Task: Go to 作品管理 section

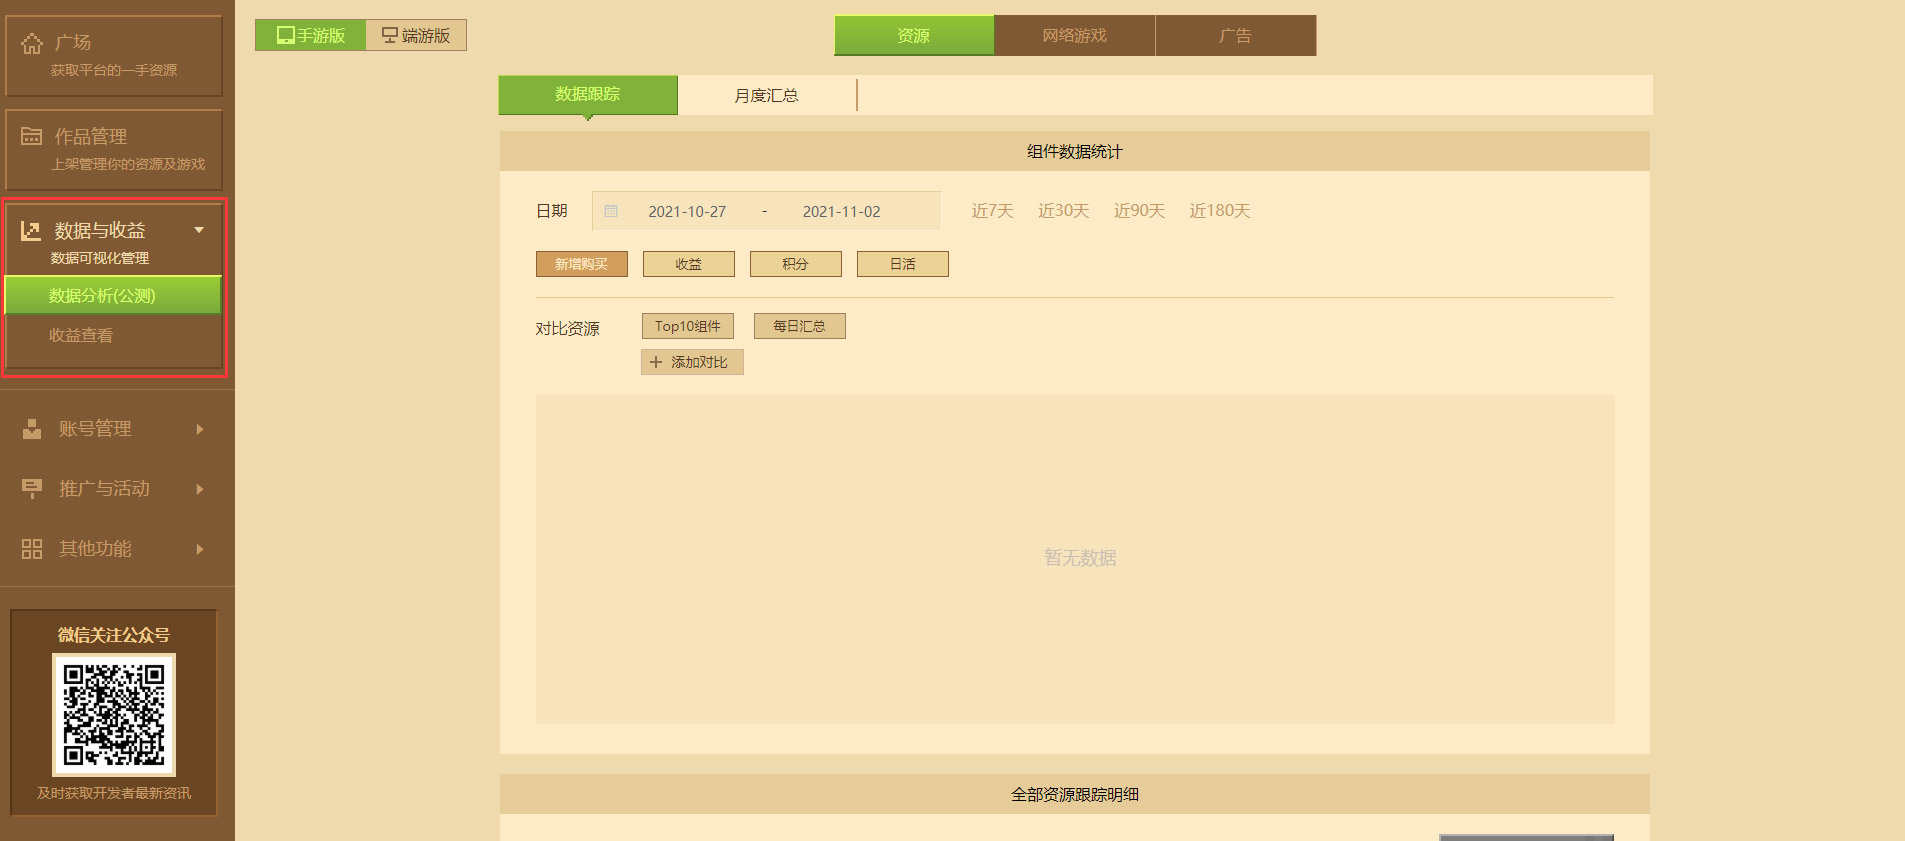Action: click(x=114, y=150)
